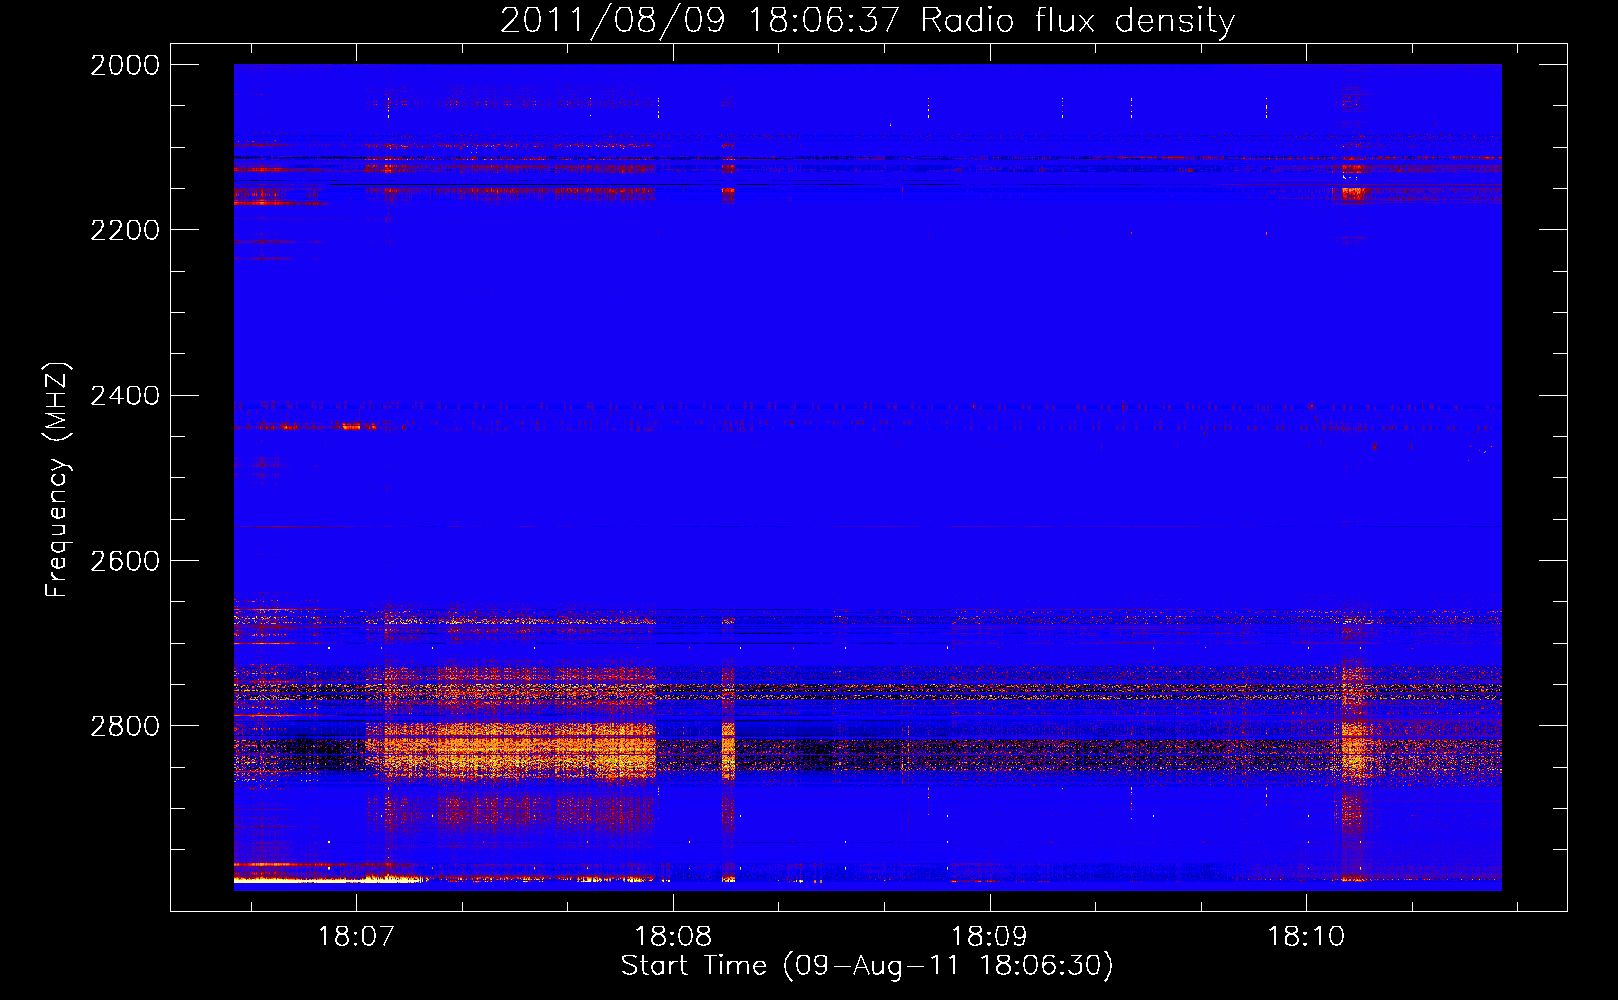This screenshot has height=1000, width=1618.
Task: Click the 2400 frequency axis label
Action: [x=125, y=396]
